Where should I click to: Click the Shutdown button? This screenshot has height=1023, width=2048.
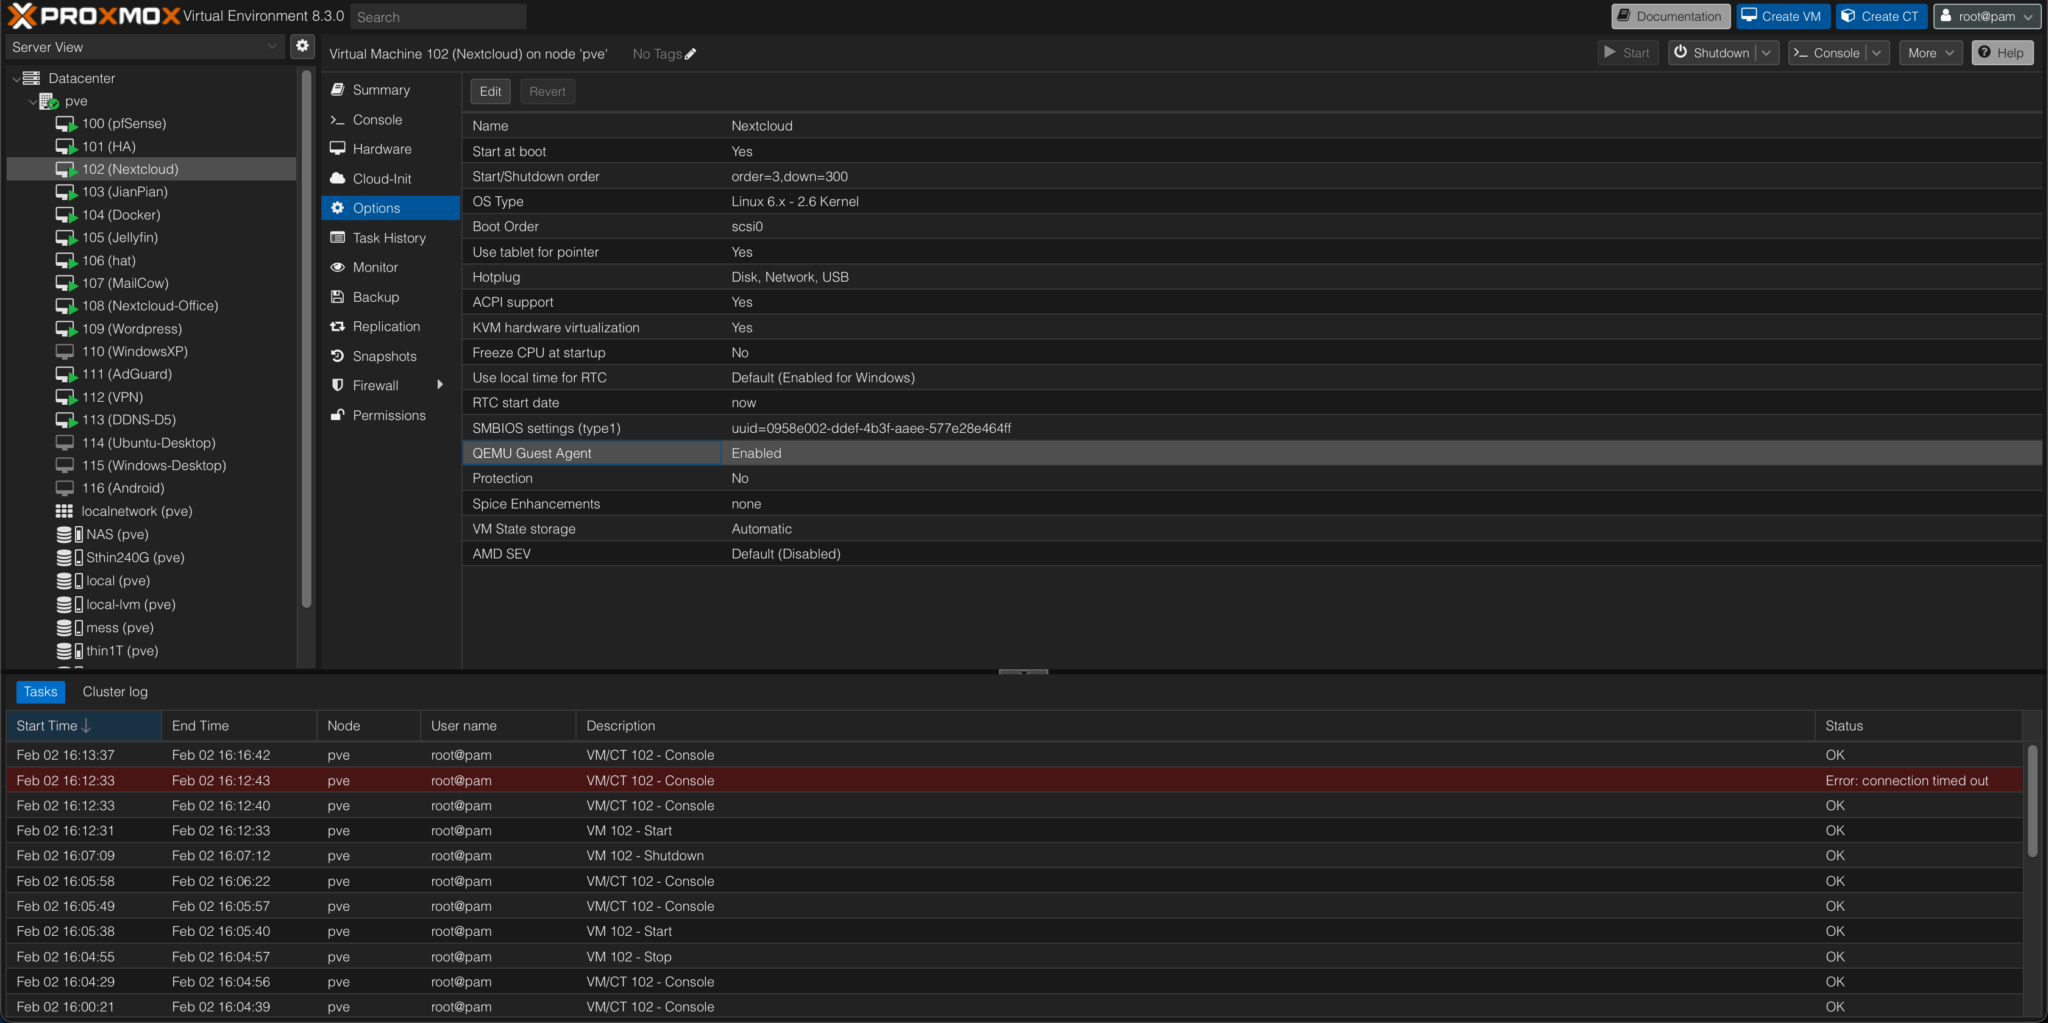point(1712,53)
